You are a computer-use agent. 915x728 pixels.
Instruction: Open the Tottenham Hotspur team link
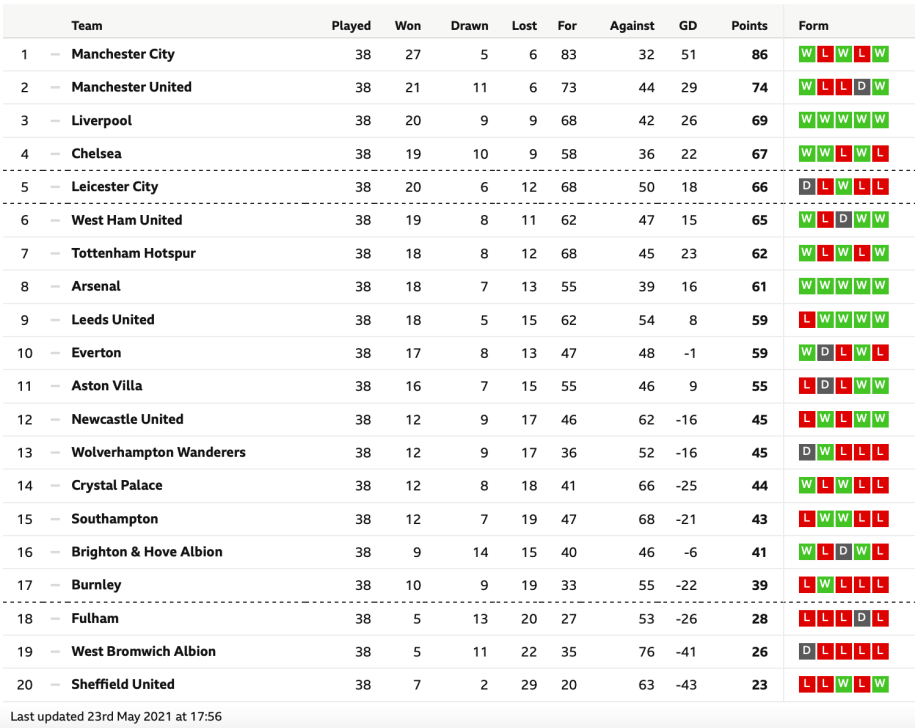[x=133, y=253]
